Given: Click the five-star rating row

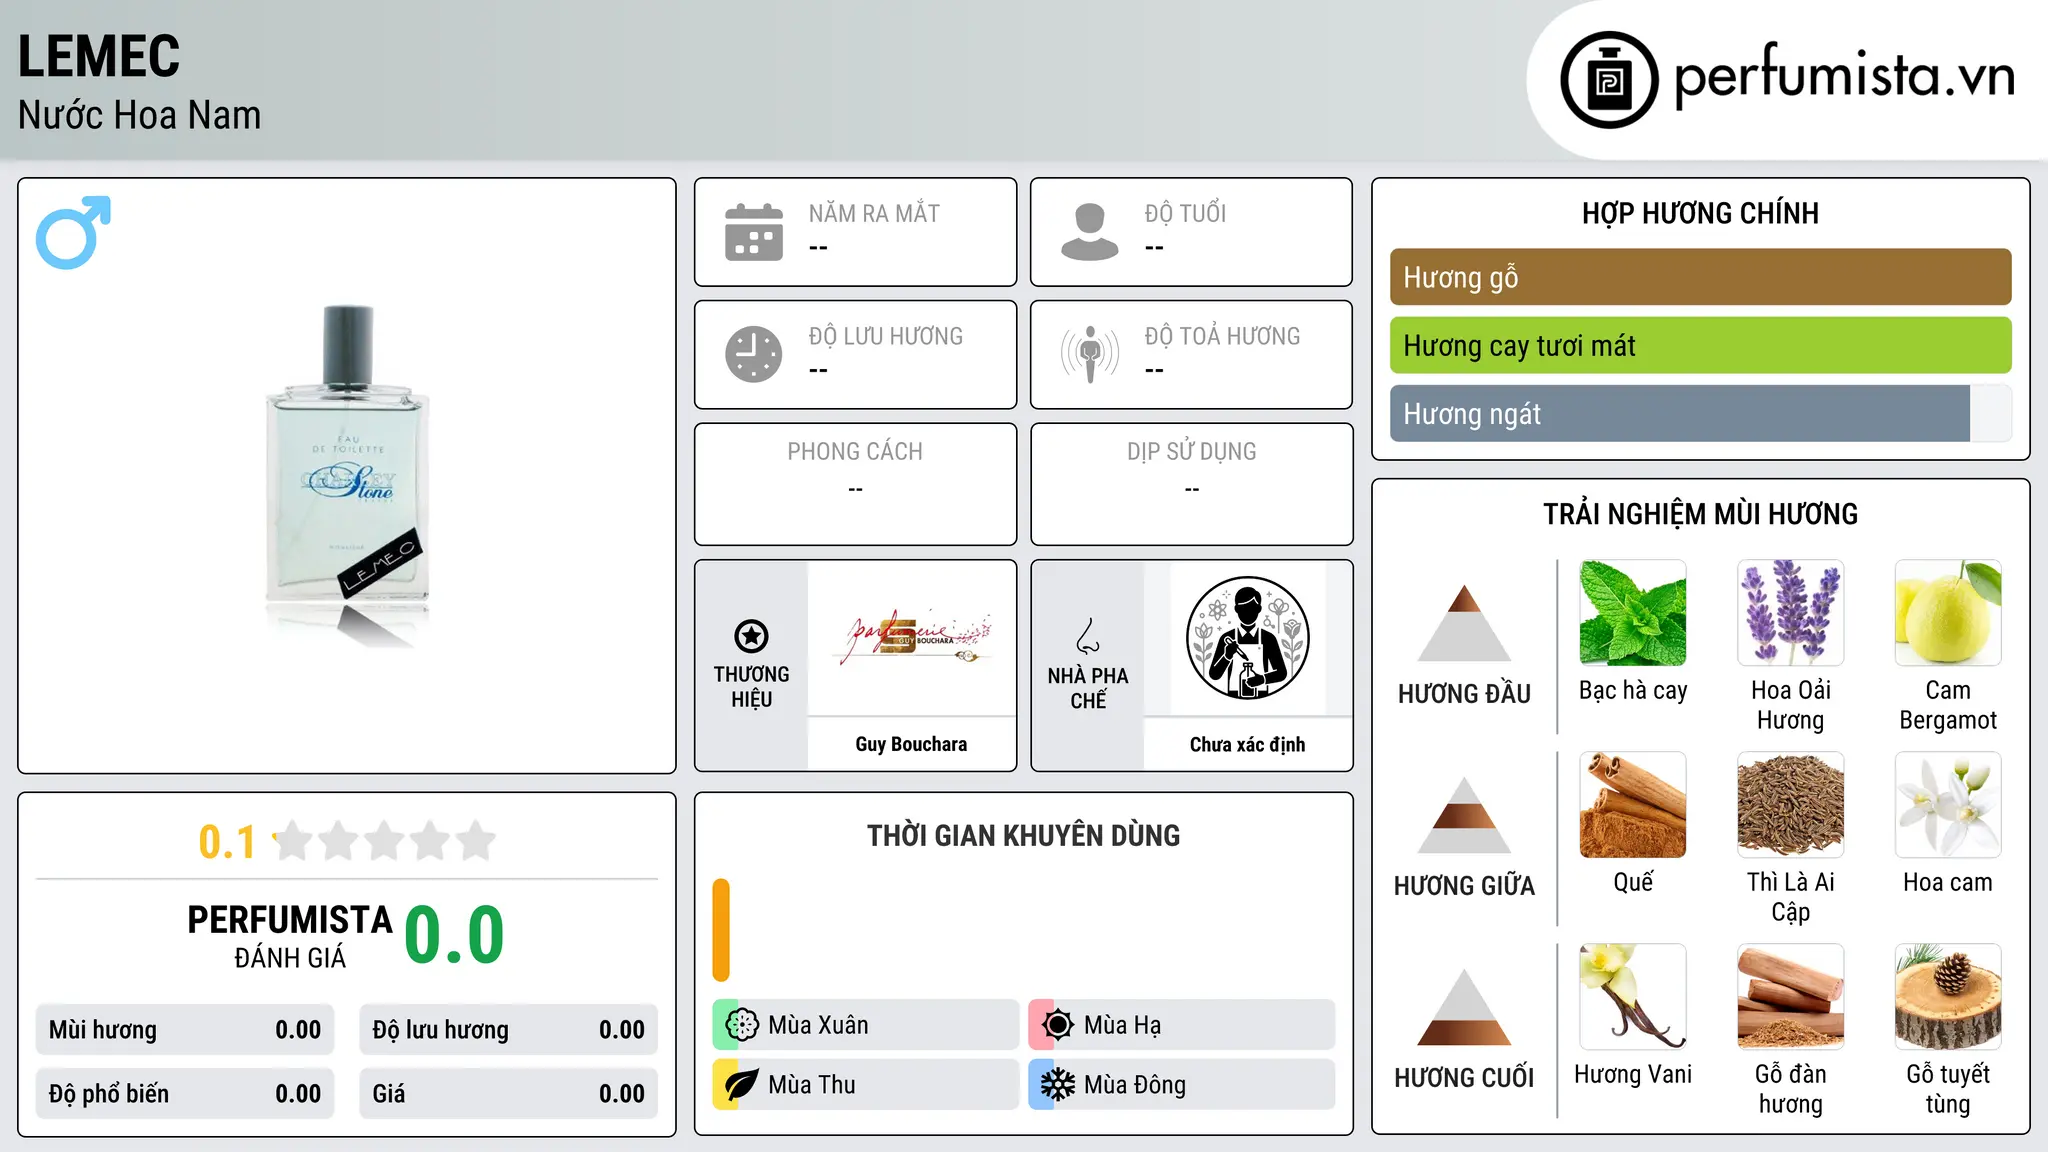Looking at the screenshot, I should click(x=385, y=841).
